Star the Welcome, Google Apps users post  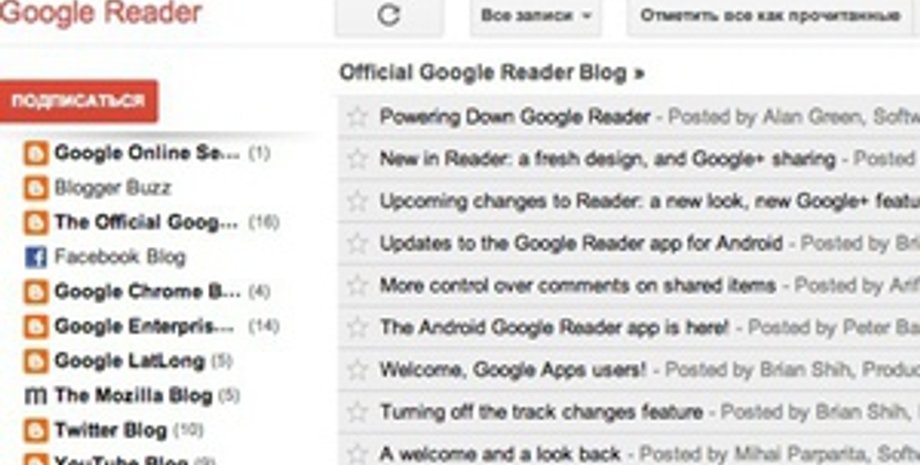click(x=357, y=370)
